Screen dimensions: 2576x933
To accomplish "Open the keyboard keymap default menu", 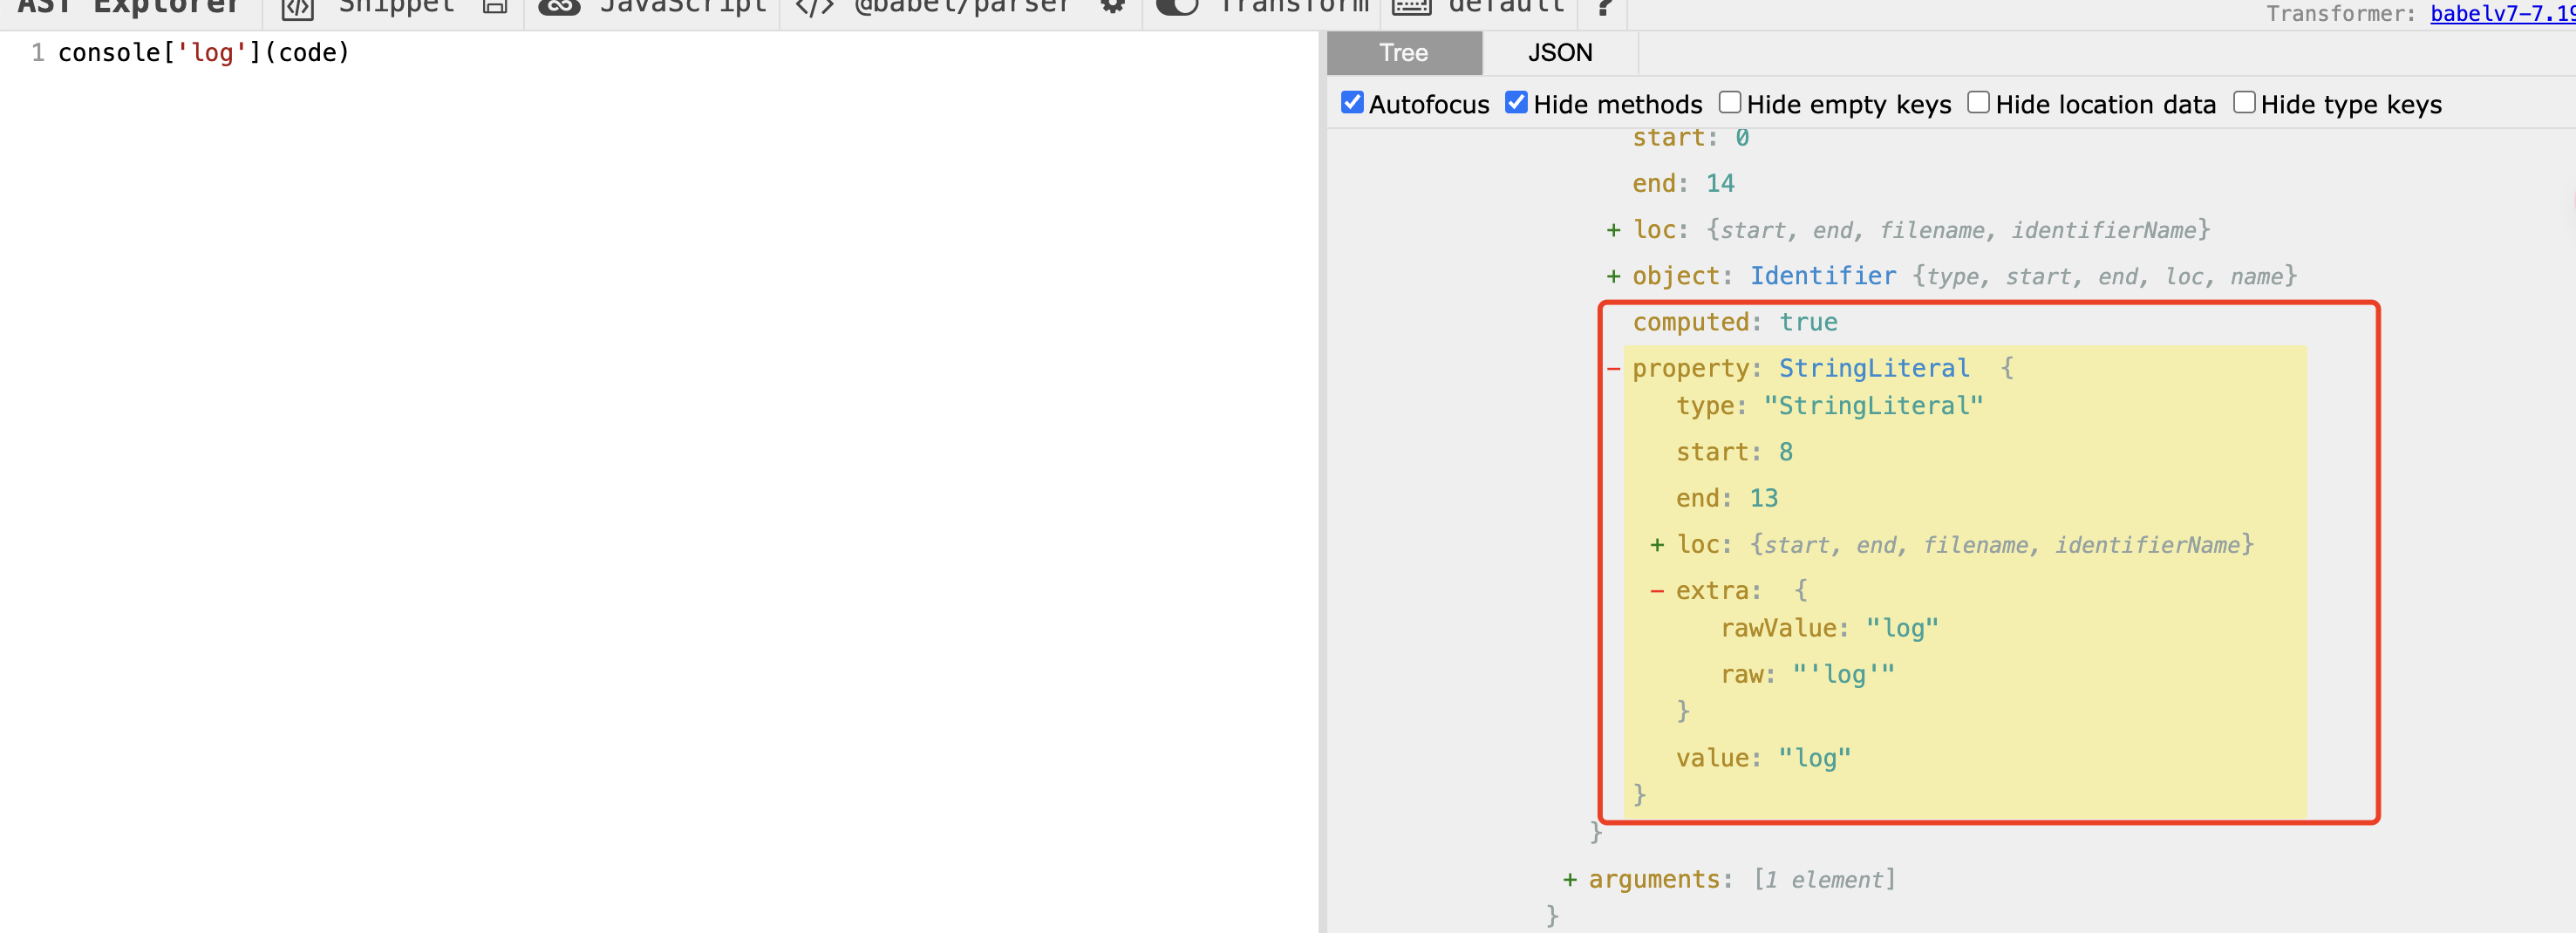I will click(x=1478, y=7).
